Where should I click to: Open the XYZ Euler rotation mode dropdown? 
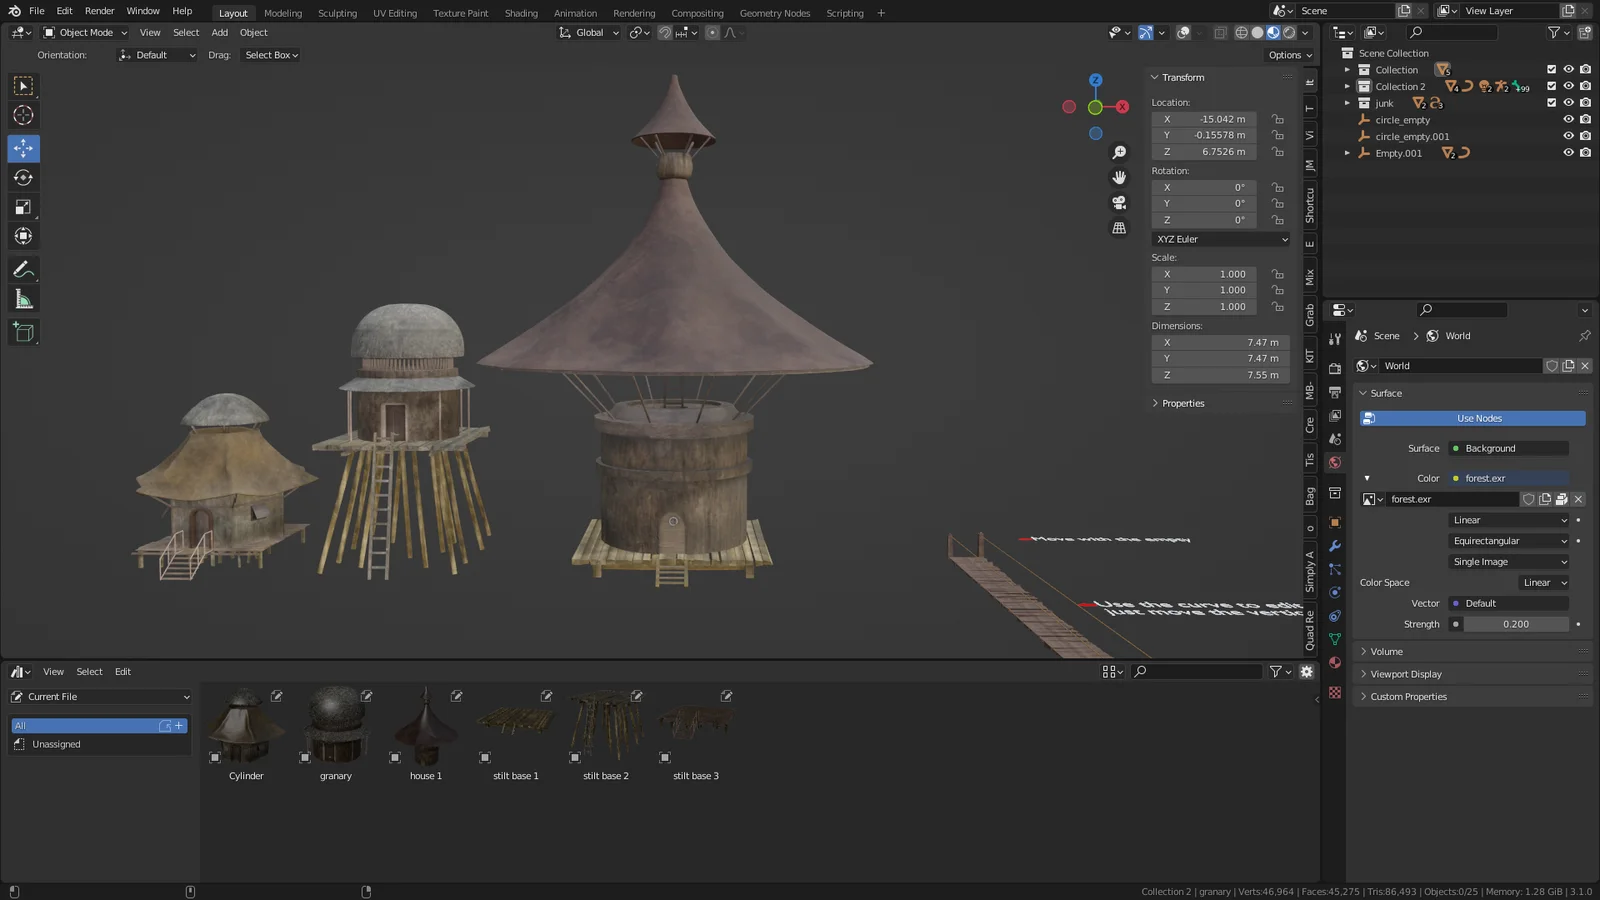(x=1219, y=239)
